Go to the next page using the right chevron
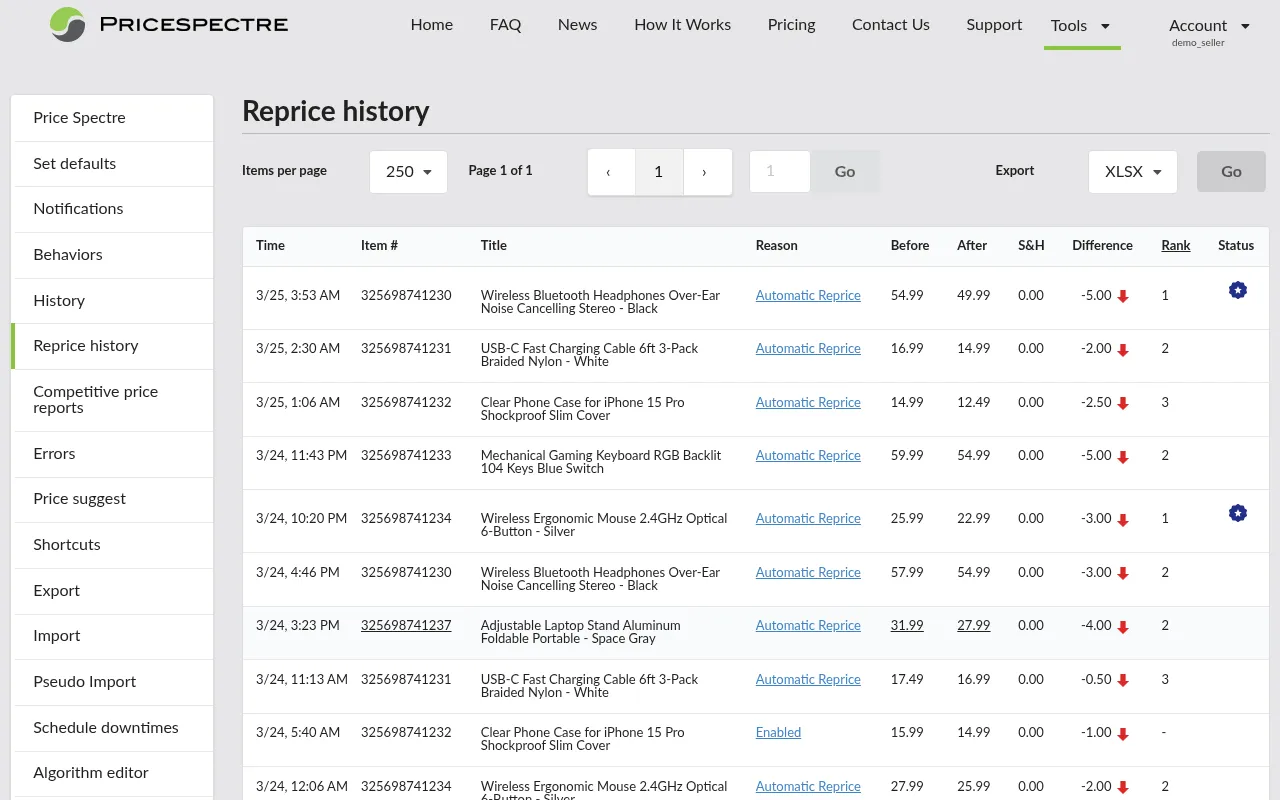Screen dimensions: 1280x800 pyautogui.click(x=707, y=171)
